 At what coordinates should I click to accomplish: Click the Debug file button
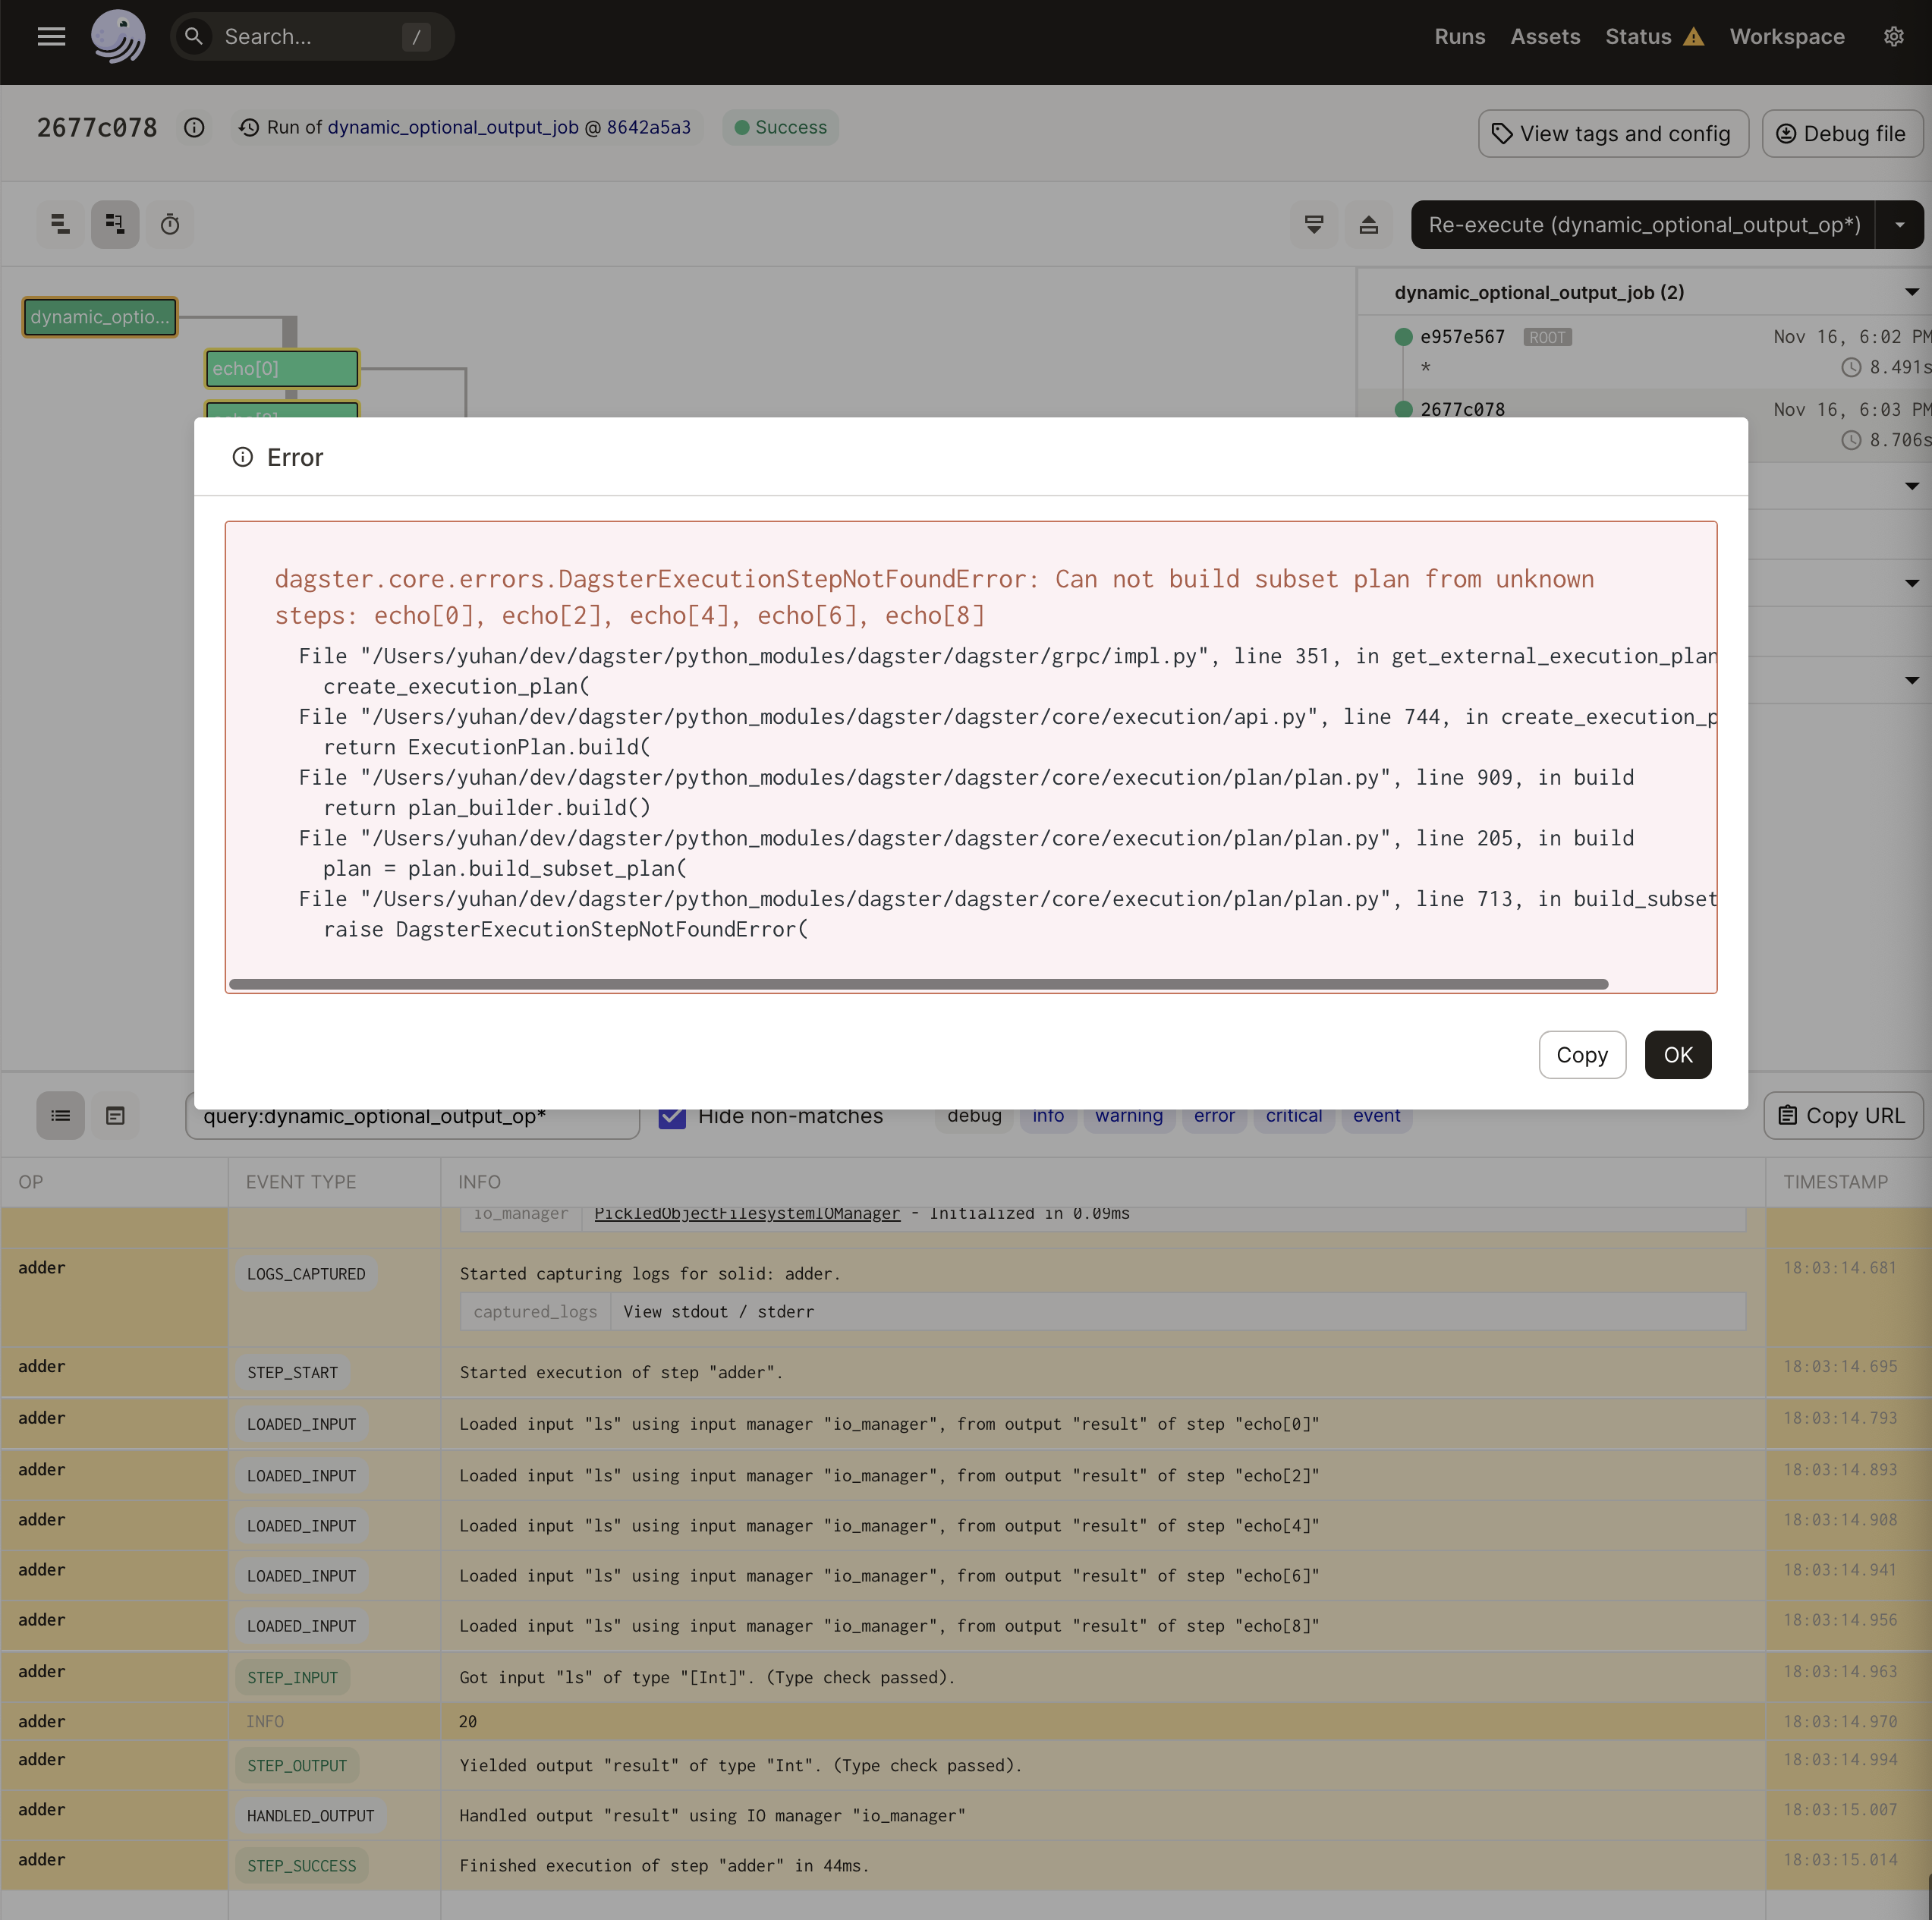(x=1841, y=134)
